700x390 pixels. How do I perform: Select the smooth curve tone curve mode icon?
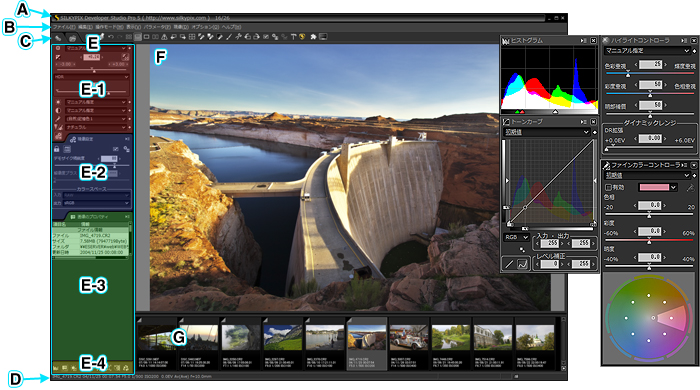point(522,264)
